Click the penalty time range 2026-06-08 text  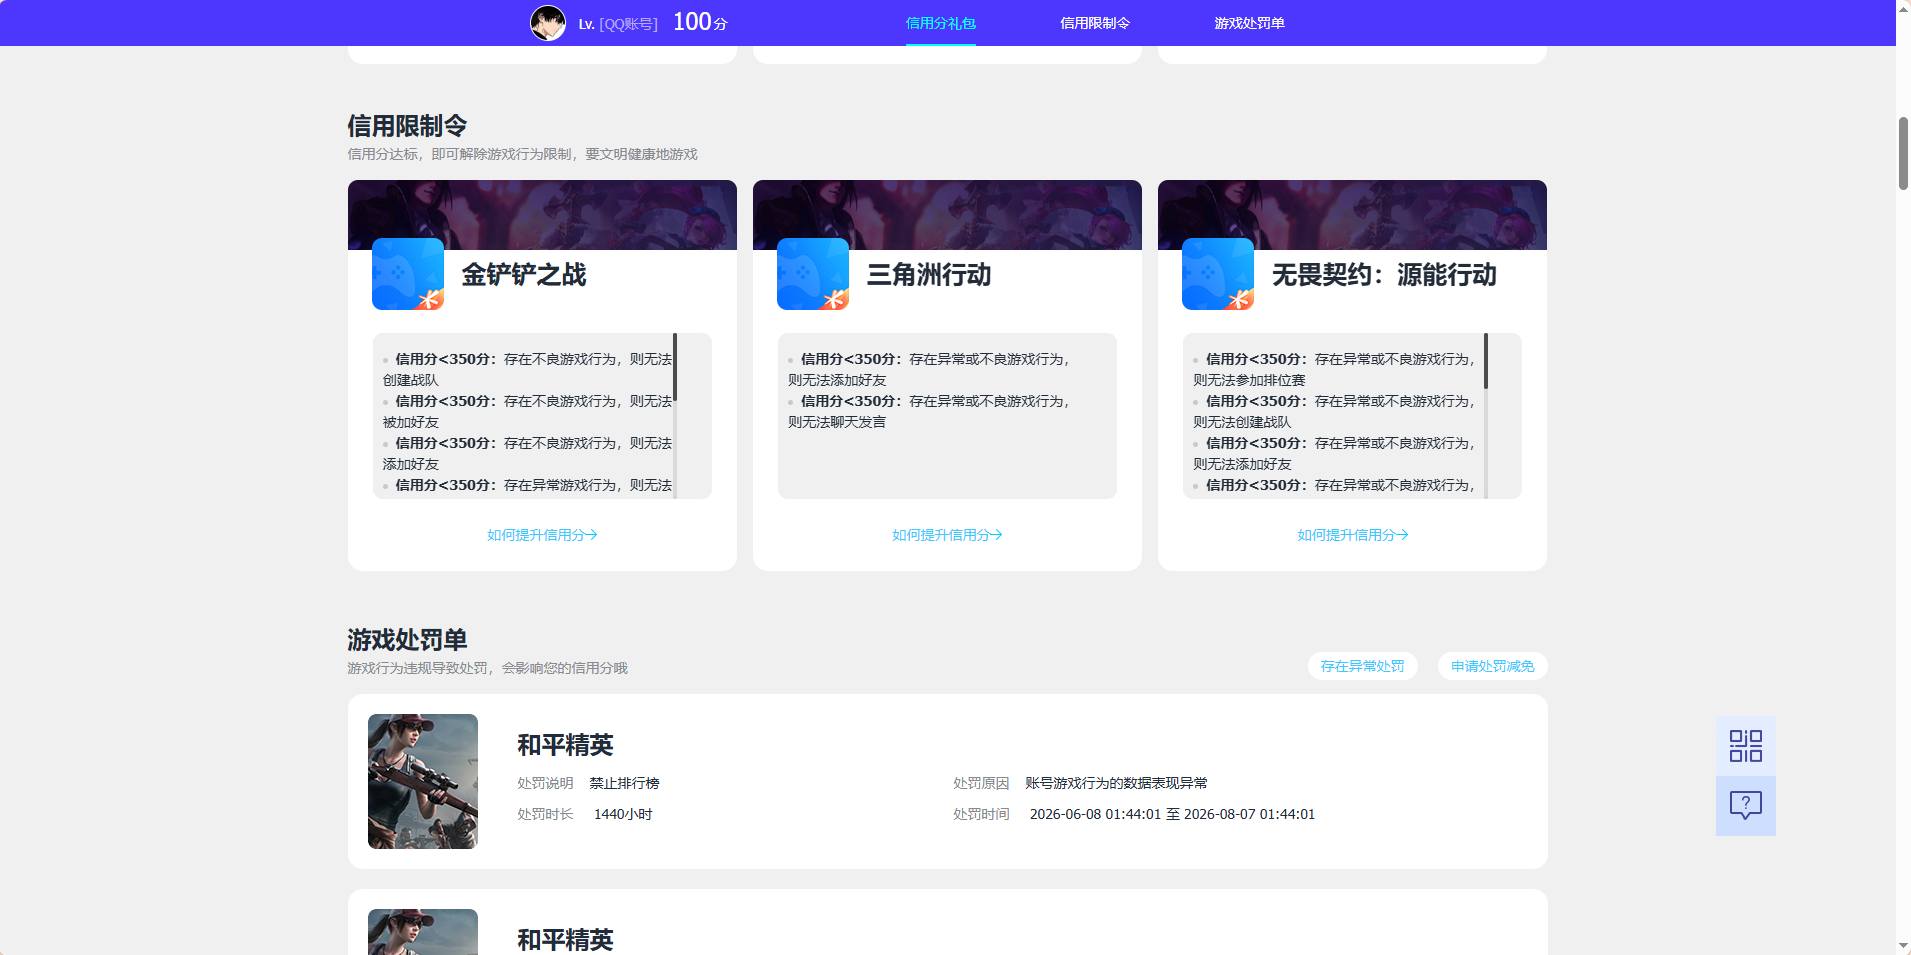pyautogui.click(x=1172, y=814)
